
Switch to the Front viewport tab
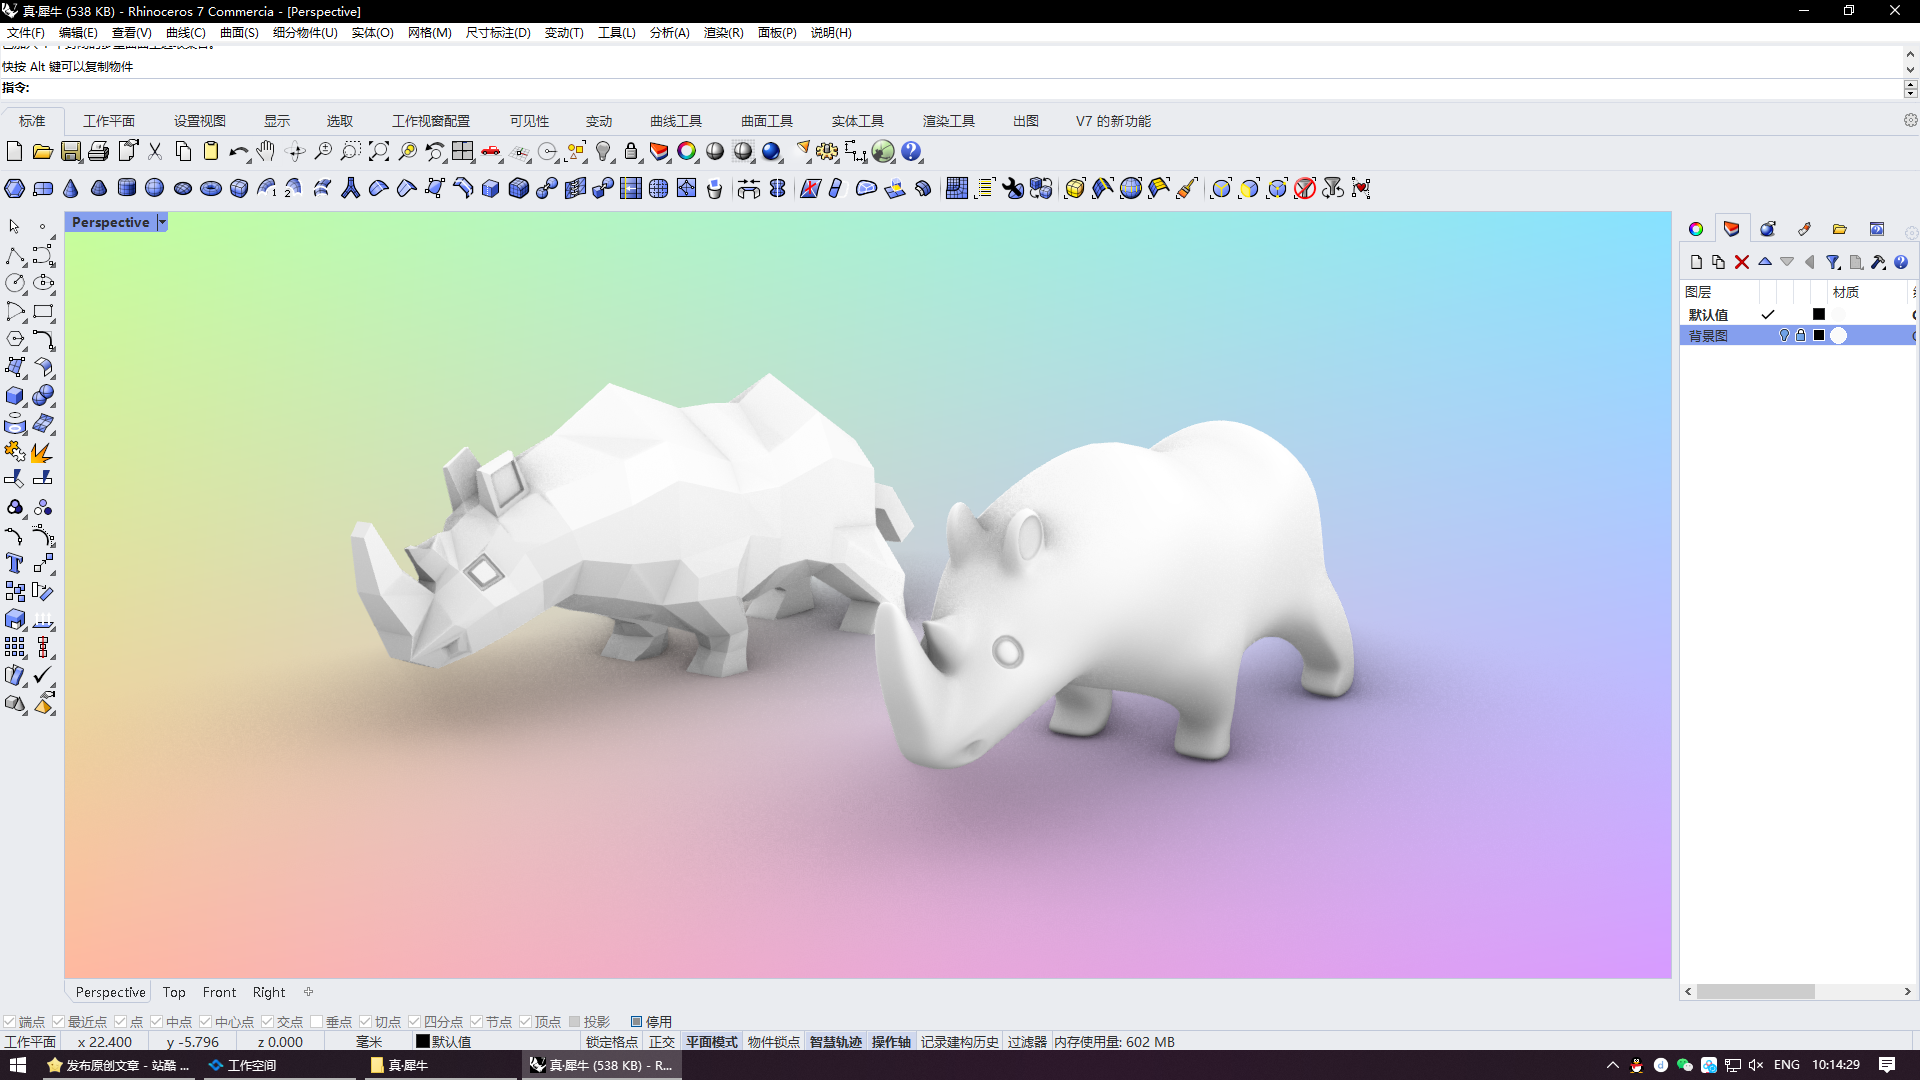tap(219, 992)
